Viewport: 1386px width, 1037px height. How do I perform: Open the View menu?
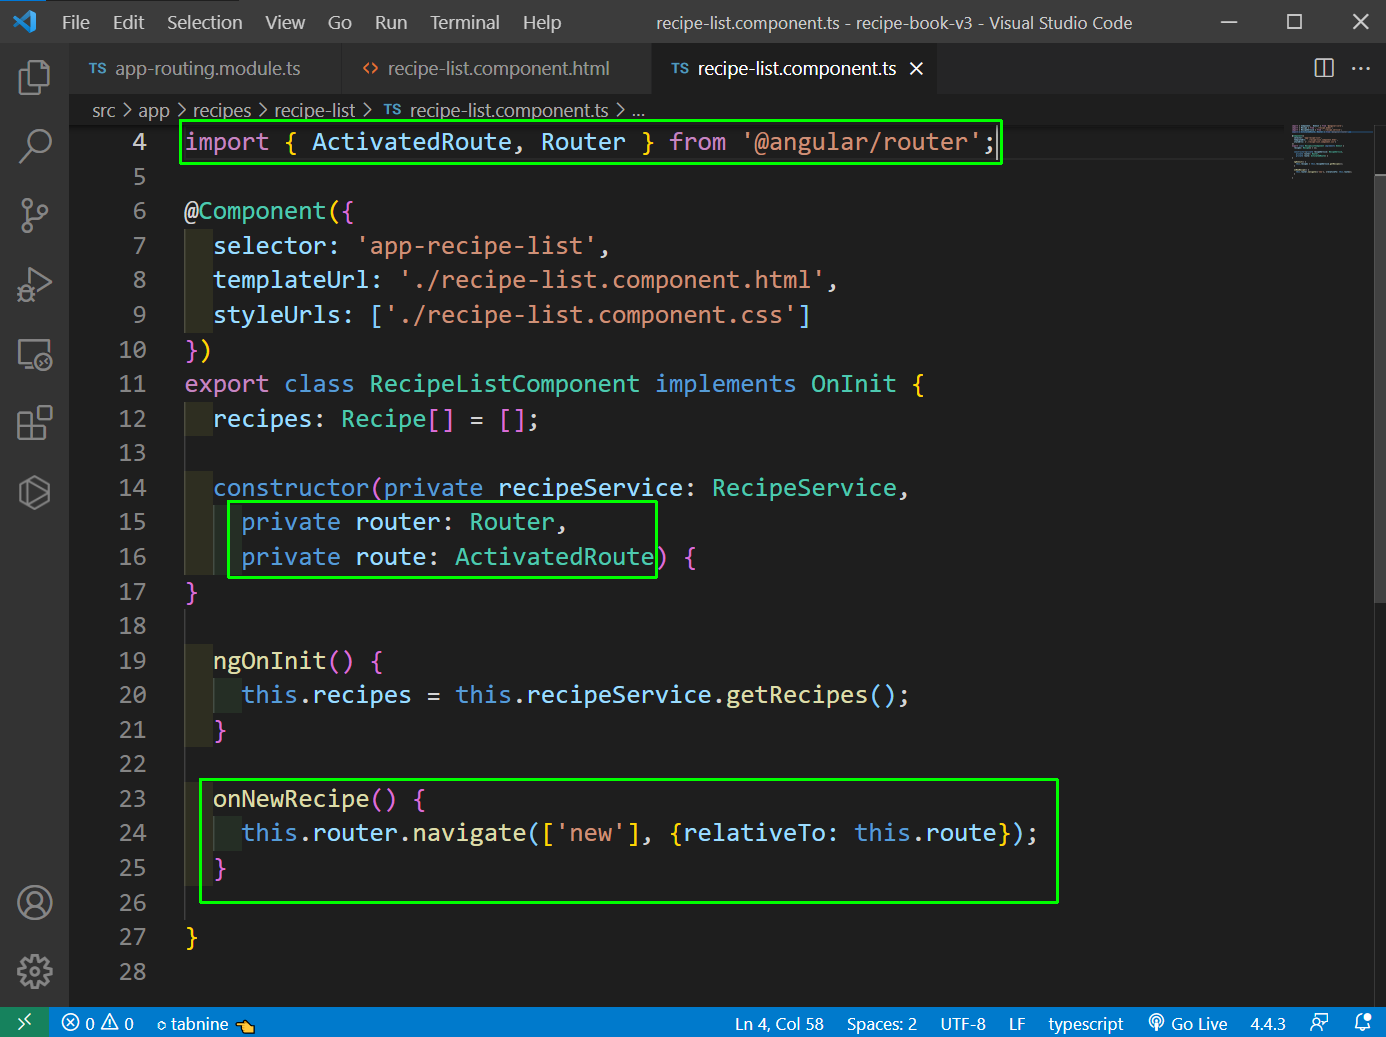point(285,22)
